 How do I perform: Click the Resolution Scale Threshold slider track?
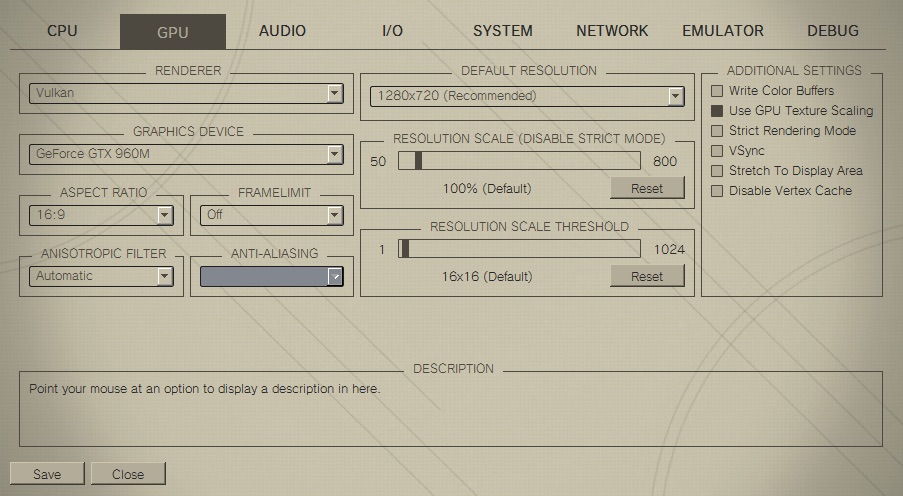[x=520, y=249]
